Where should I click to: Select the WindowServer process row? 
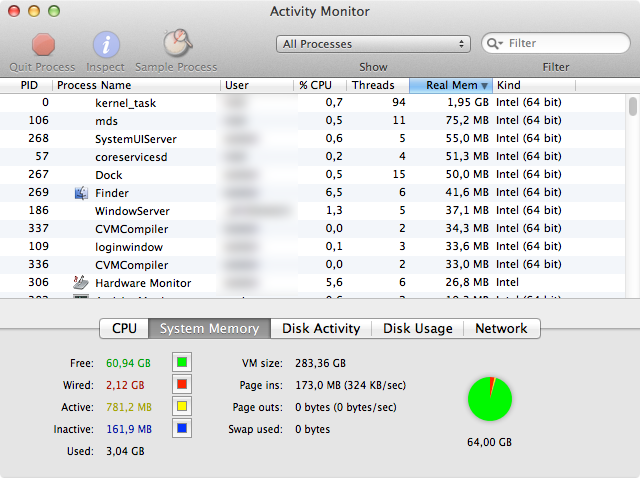312,210
